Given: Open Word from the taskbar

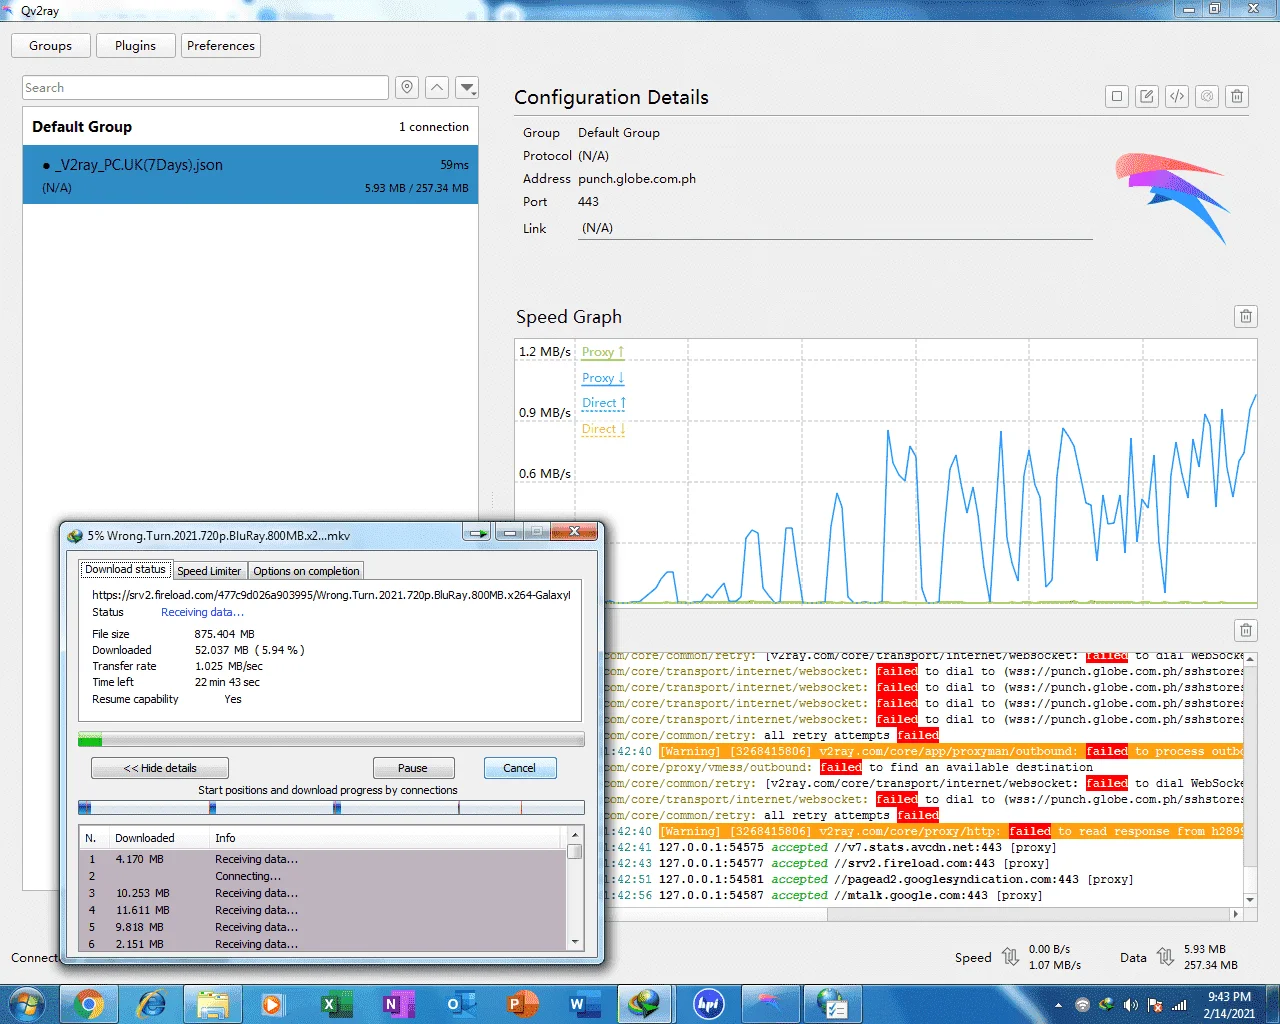Looking at the screenshot, I should [x=583, y=1004].
